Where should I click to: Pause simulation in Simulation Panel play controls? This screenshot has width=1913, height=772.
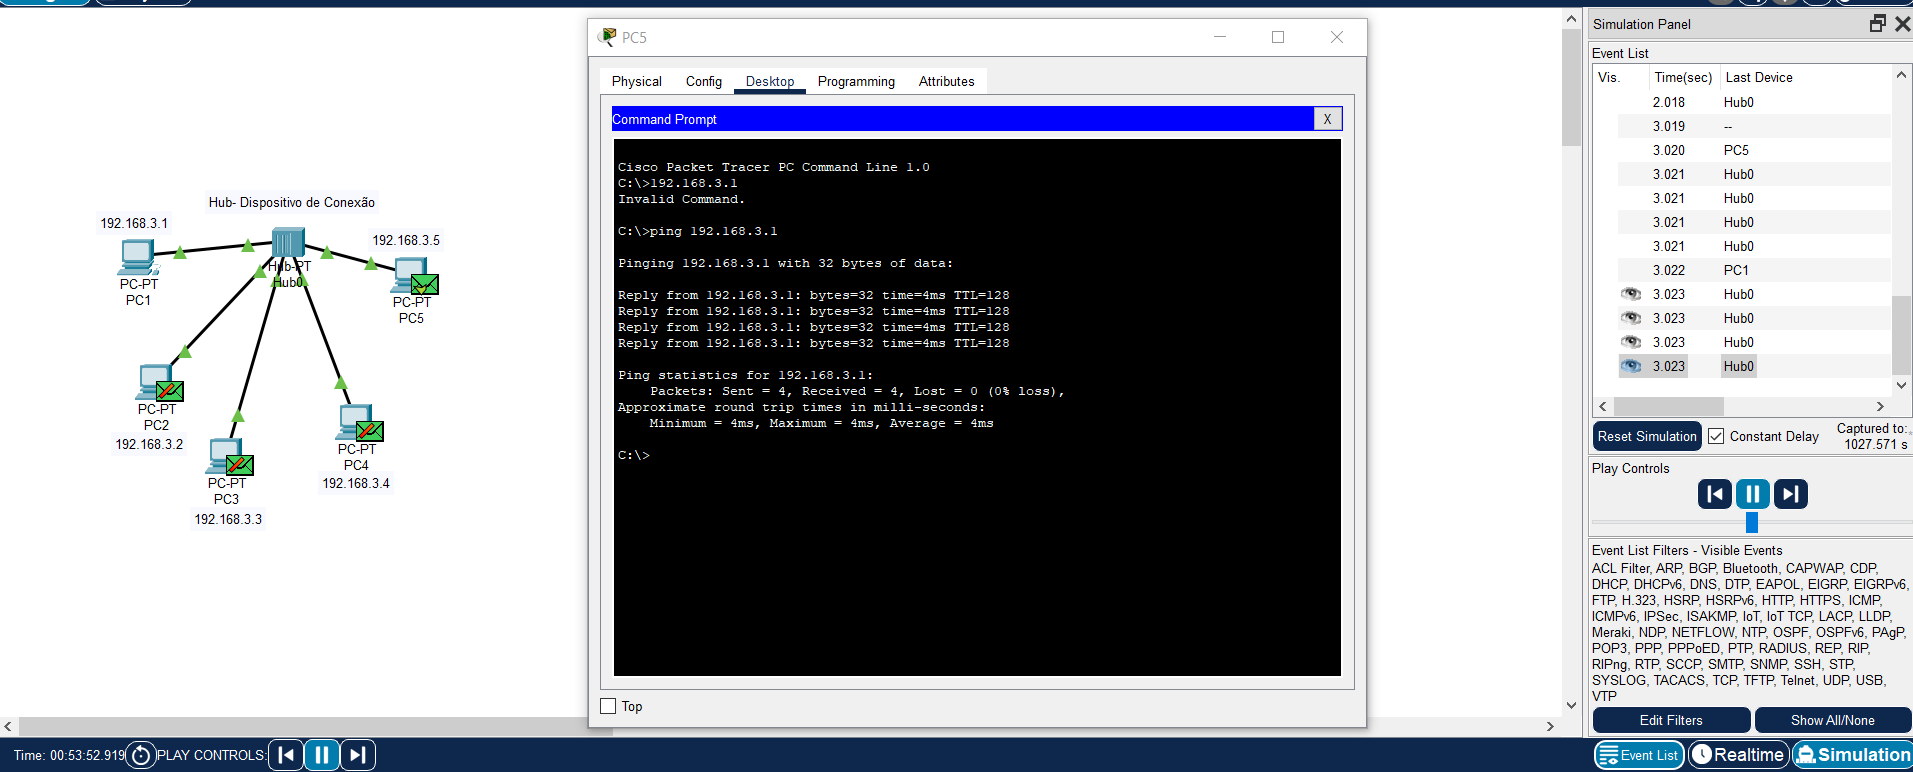(1752, 494)
